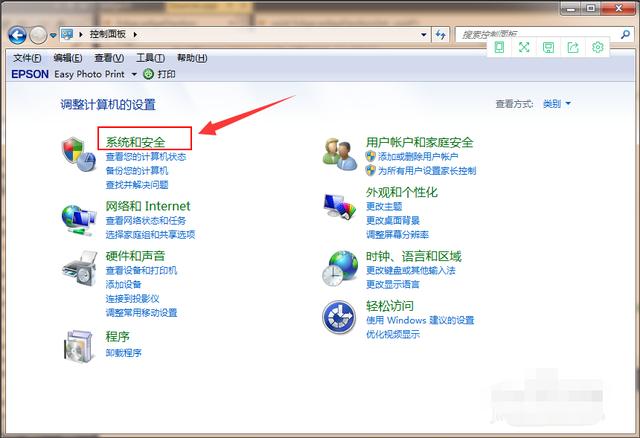Click 查看网络状态和任务 link
The image size is (640, 438).
tap(146, 220)
